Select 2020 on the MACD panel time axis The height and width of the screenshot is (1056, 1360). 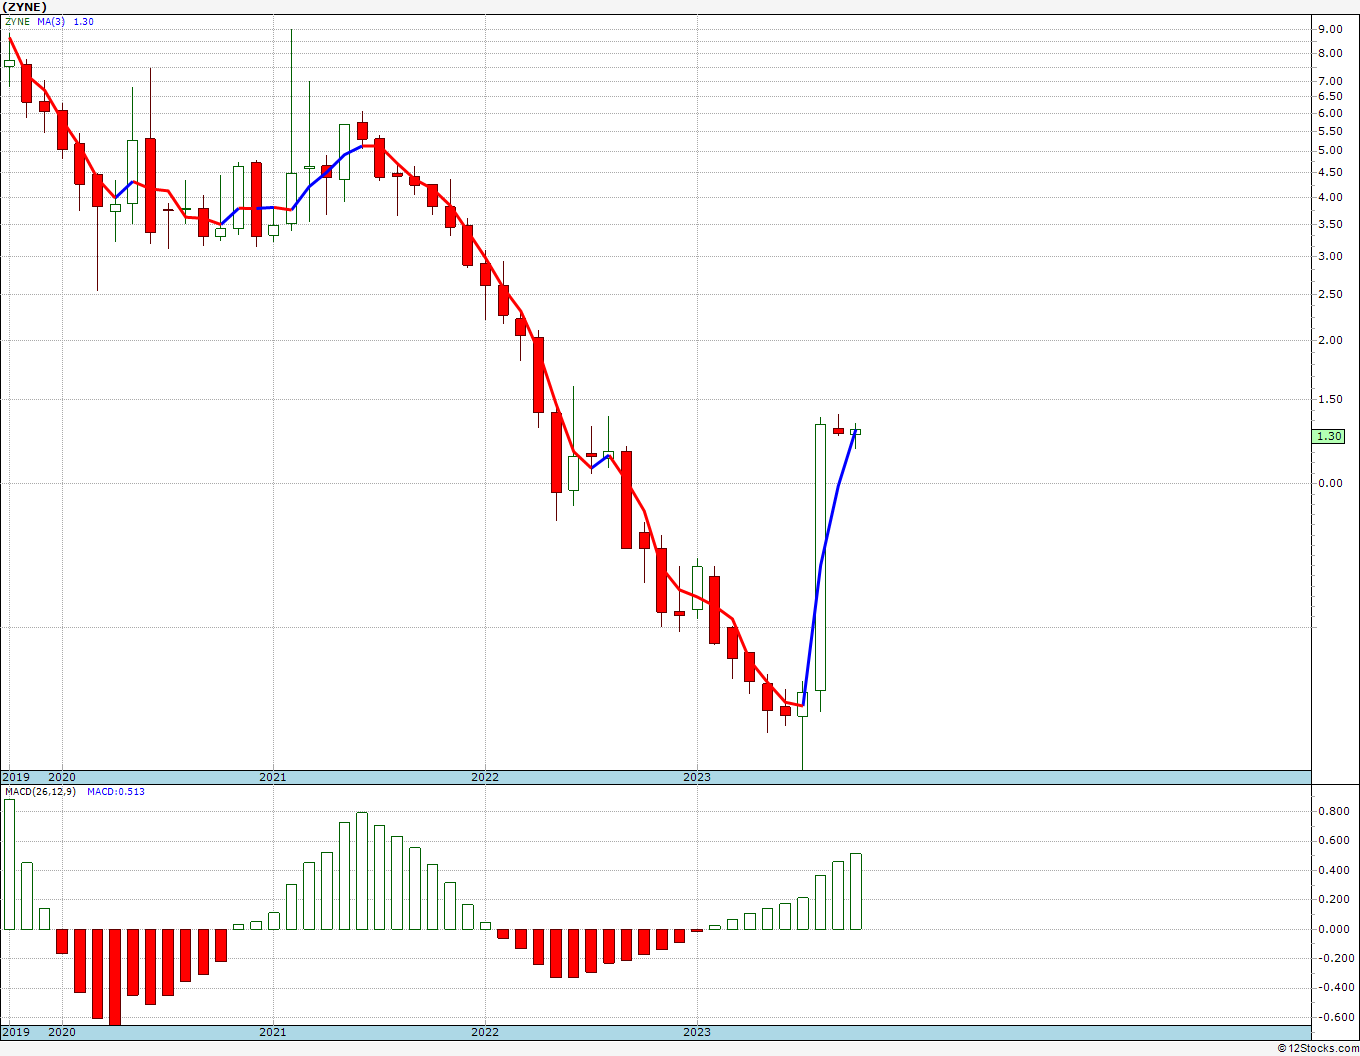[62, 1032]
